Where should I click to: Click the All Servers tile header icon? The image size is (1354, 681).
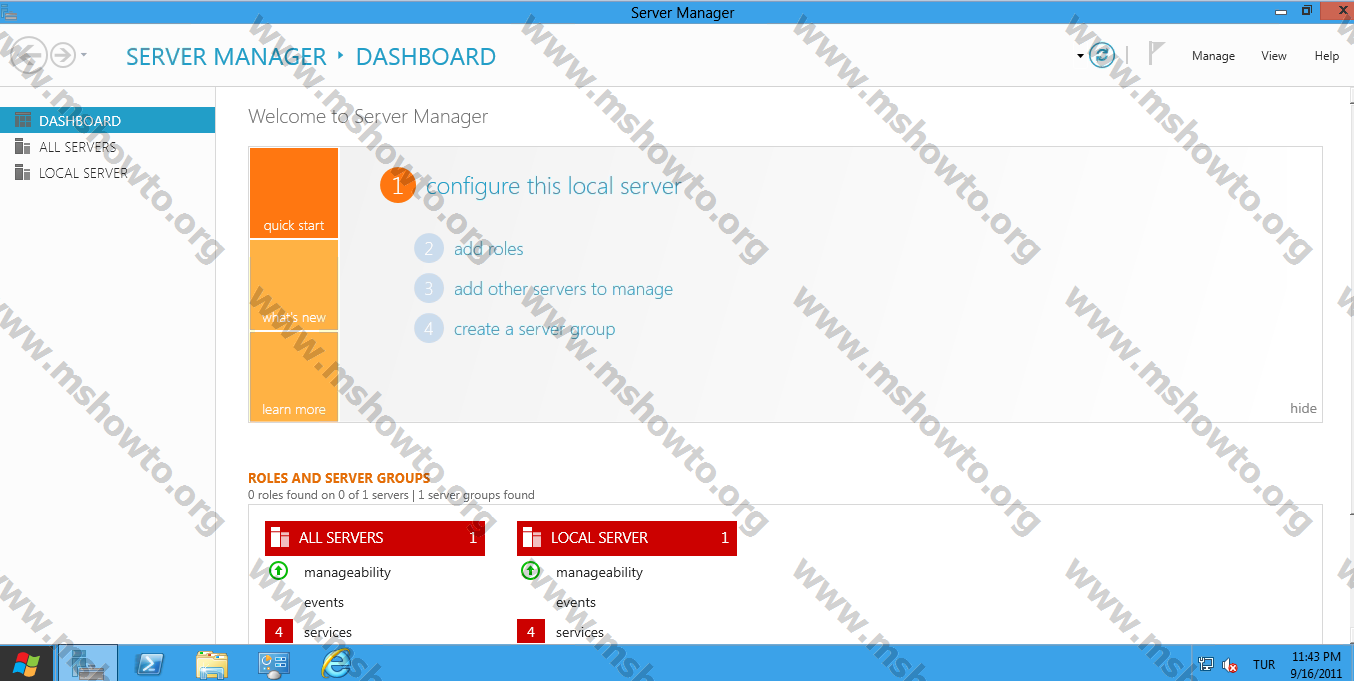(x=280, y=538)
